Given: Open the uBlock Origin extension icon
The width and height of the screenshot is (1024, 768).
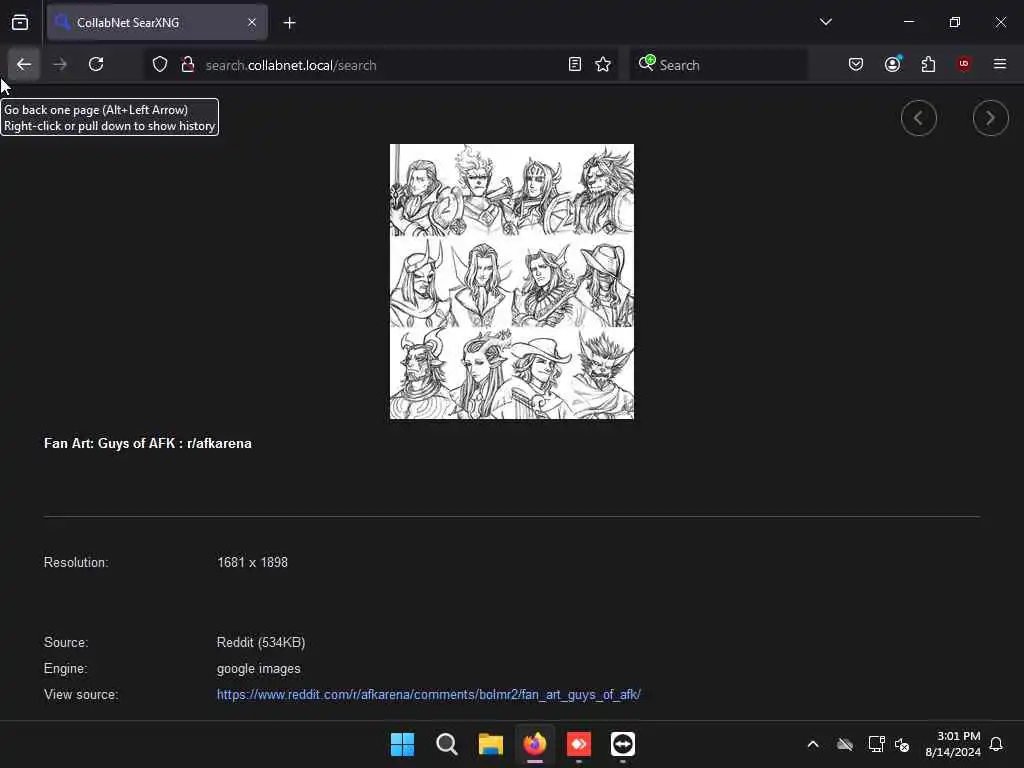Looking at the screenshot, I should tap(964, 64).
